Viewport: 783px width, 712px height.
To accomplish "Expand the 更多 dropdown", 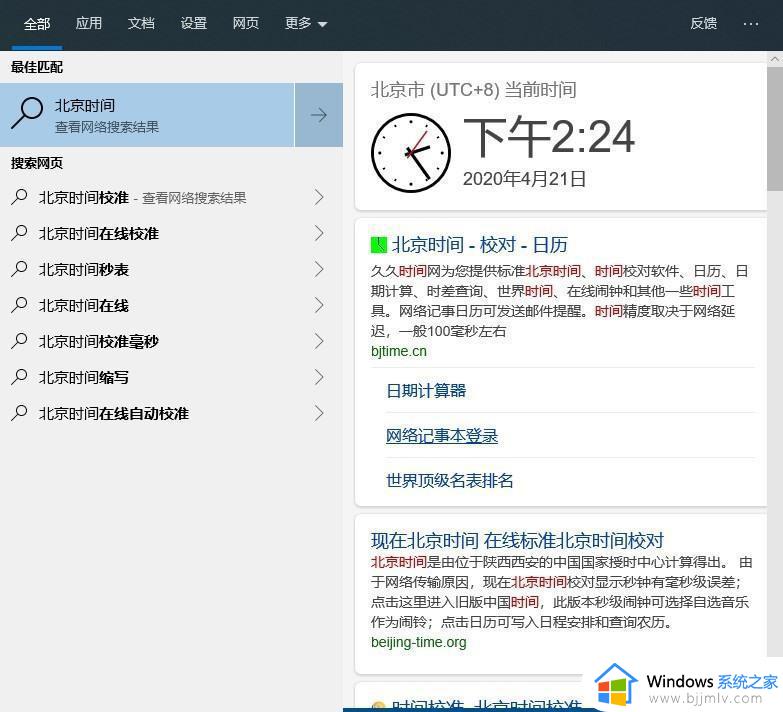I will [x=306, y=23].
